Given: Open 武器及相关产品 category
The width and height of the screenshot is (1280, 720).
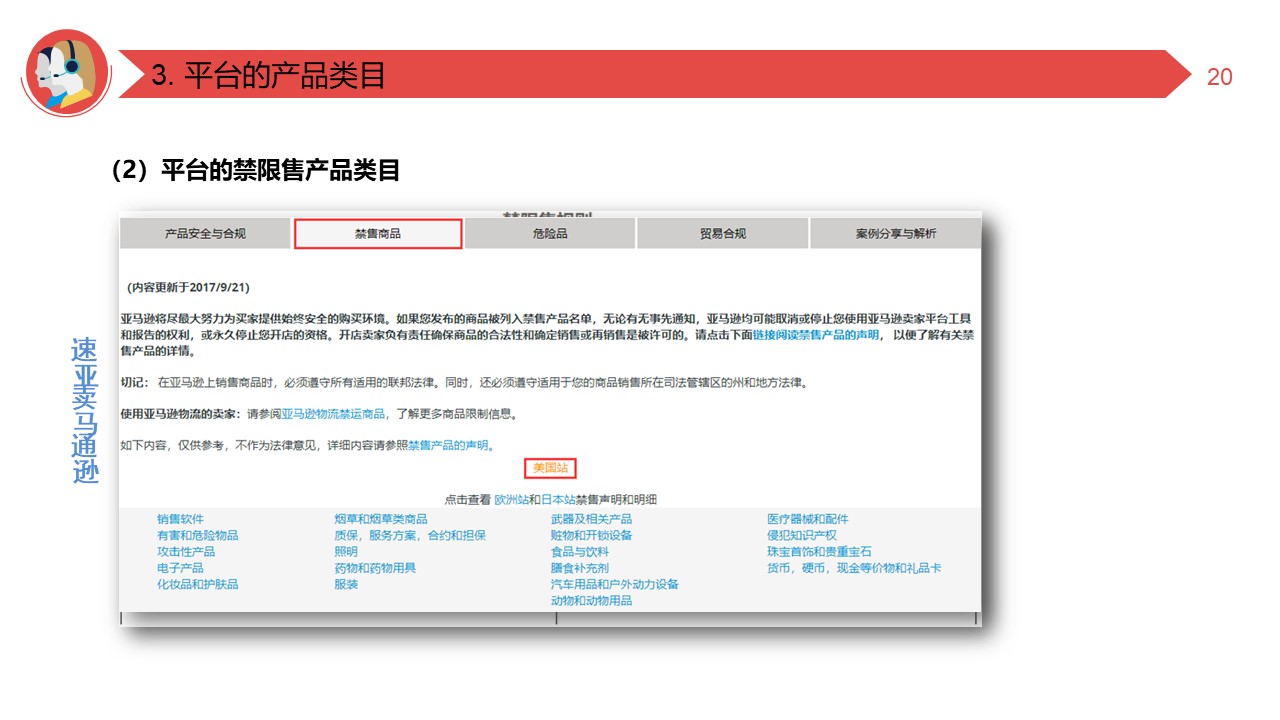Looking at the screenshot, I should pyautogui.click(x=591, y=519).
